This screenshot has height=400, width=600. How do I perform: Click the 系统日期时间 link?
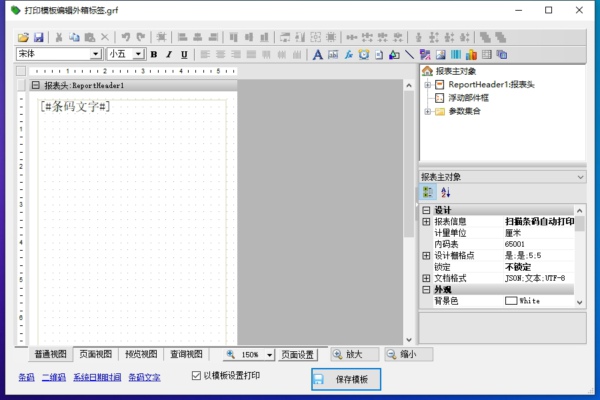point(97,378)
